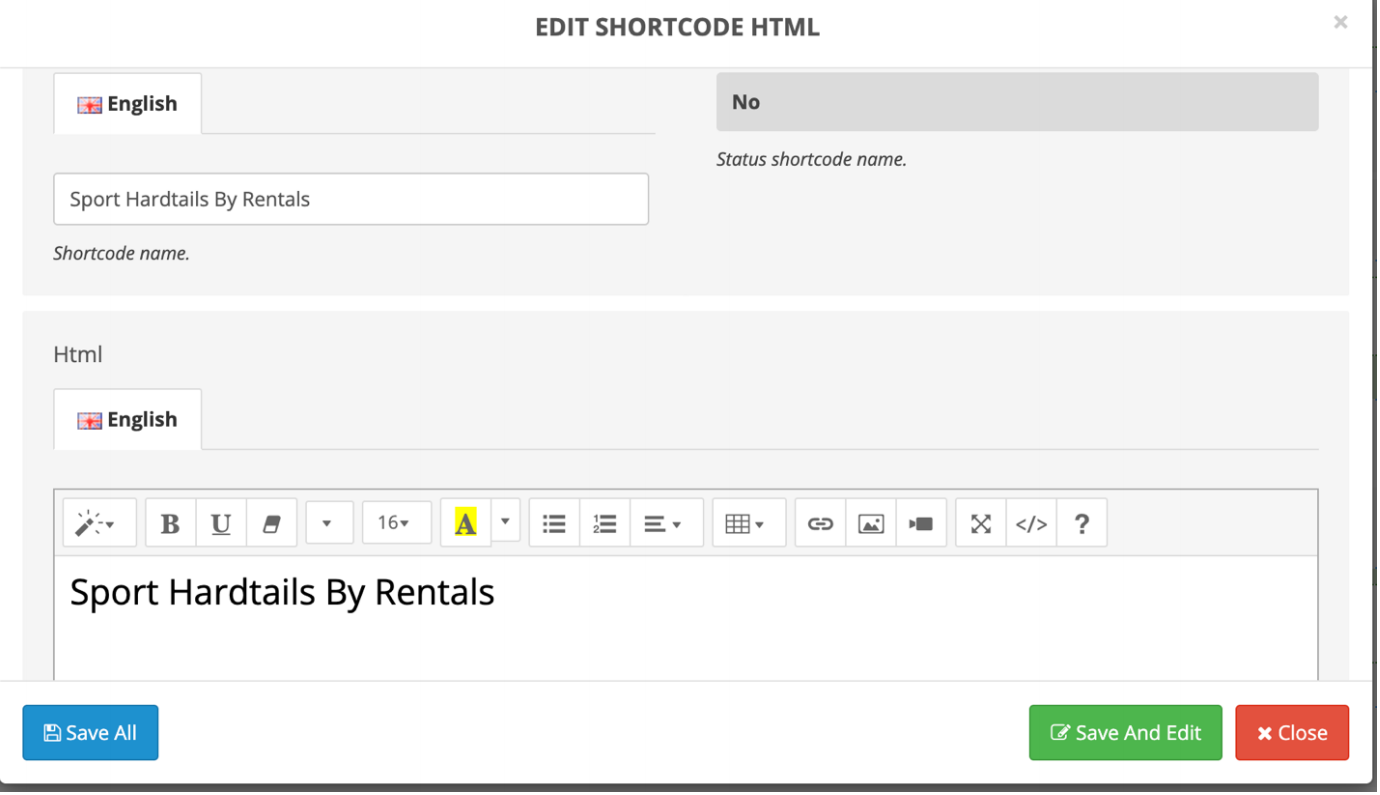
Task: Insert an ordered numbered list
Action: tap(604, 524)
